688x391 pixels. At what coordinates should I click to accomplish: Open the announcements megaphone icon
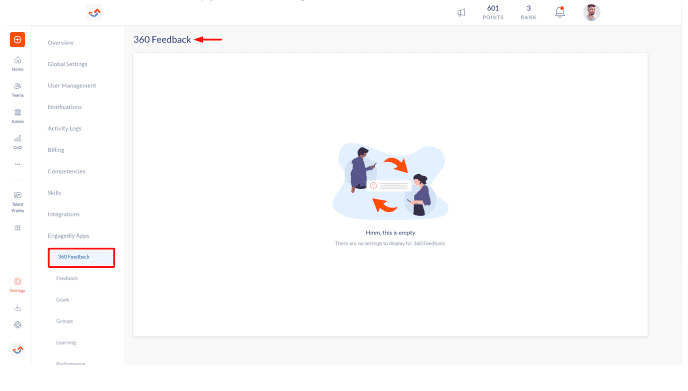pyautogui.click(x=461, y=13)
